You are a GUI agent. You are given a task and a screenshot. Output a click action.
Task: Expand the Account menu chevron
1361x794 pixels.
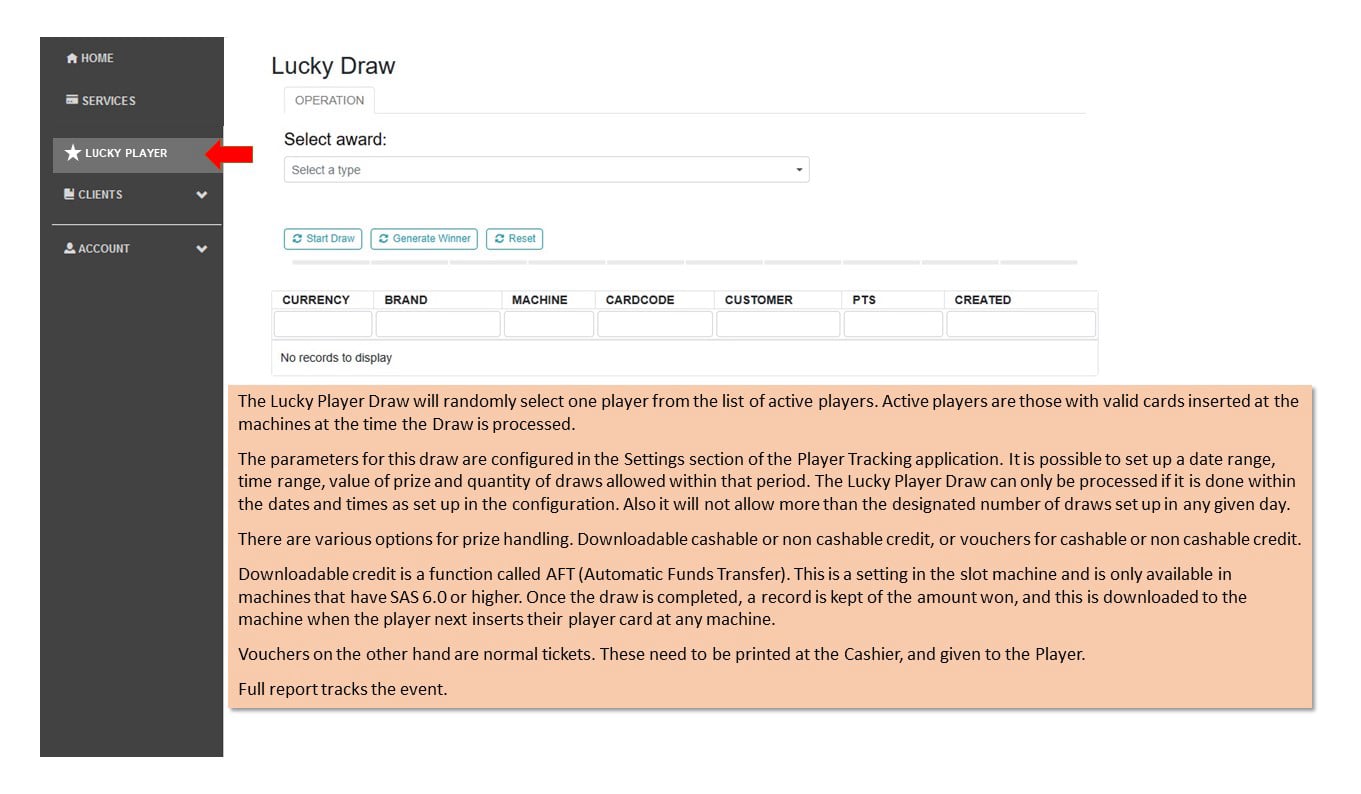[x=201, y=249]
